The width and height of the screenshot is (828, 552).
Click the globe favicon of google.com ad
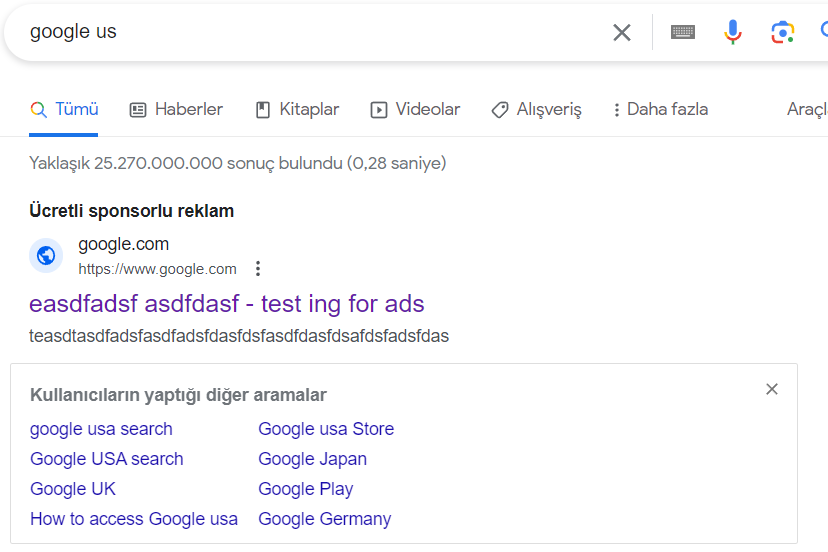(x=46, y=256)
